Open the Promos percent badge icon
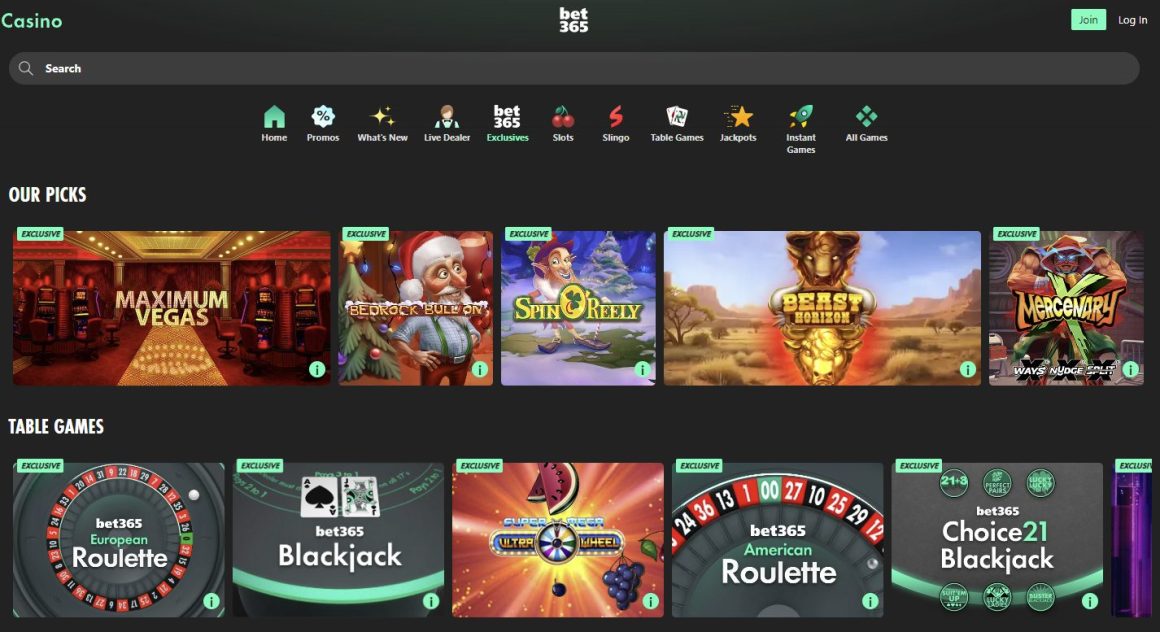Screen dimensions: 1160x632 (323, 117)
